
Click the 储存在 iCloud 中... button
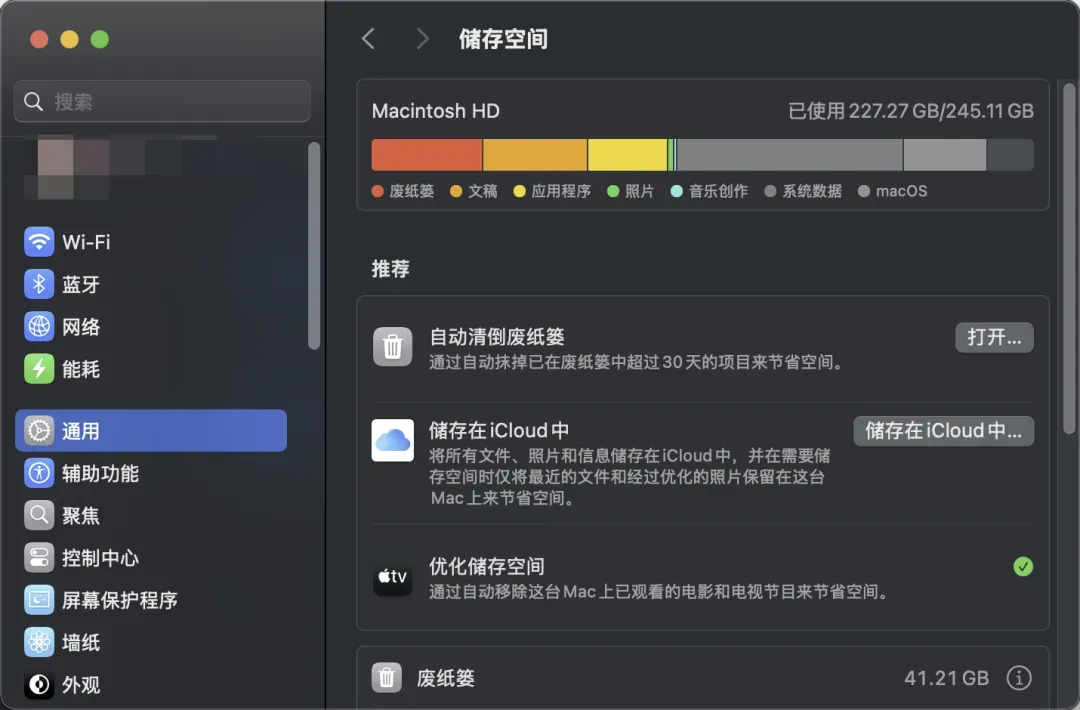(943, 431)
